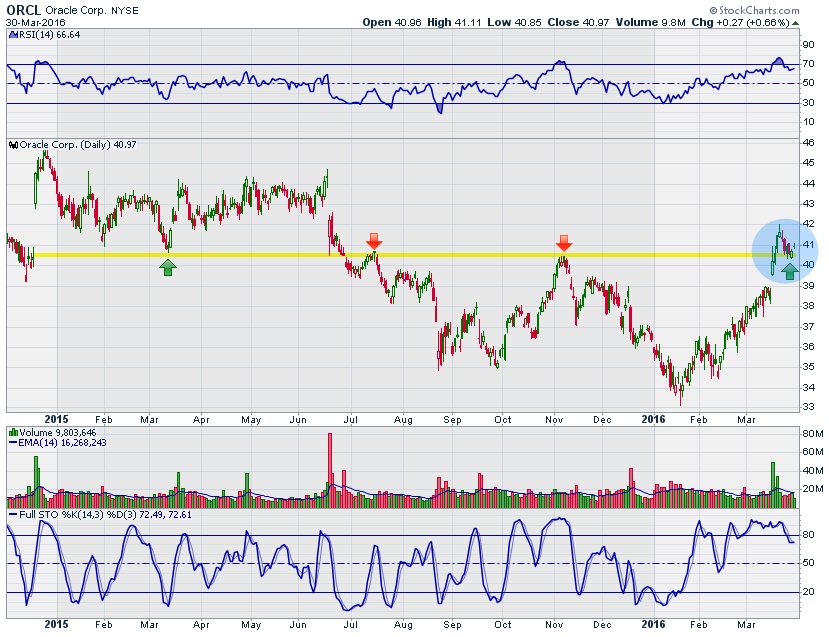Image resolution: width=829 pixels, height=637 pixels.
Task: Click the 45 price axis label
Action: pos(808,163)
